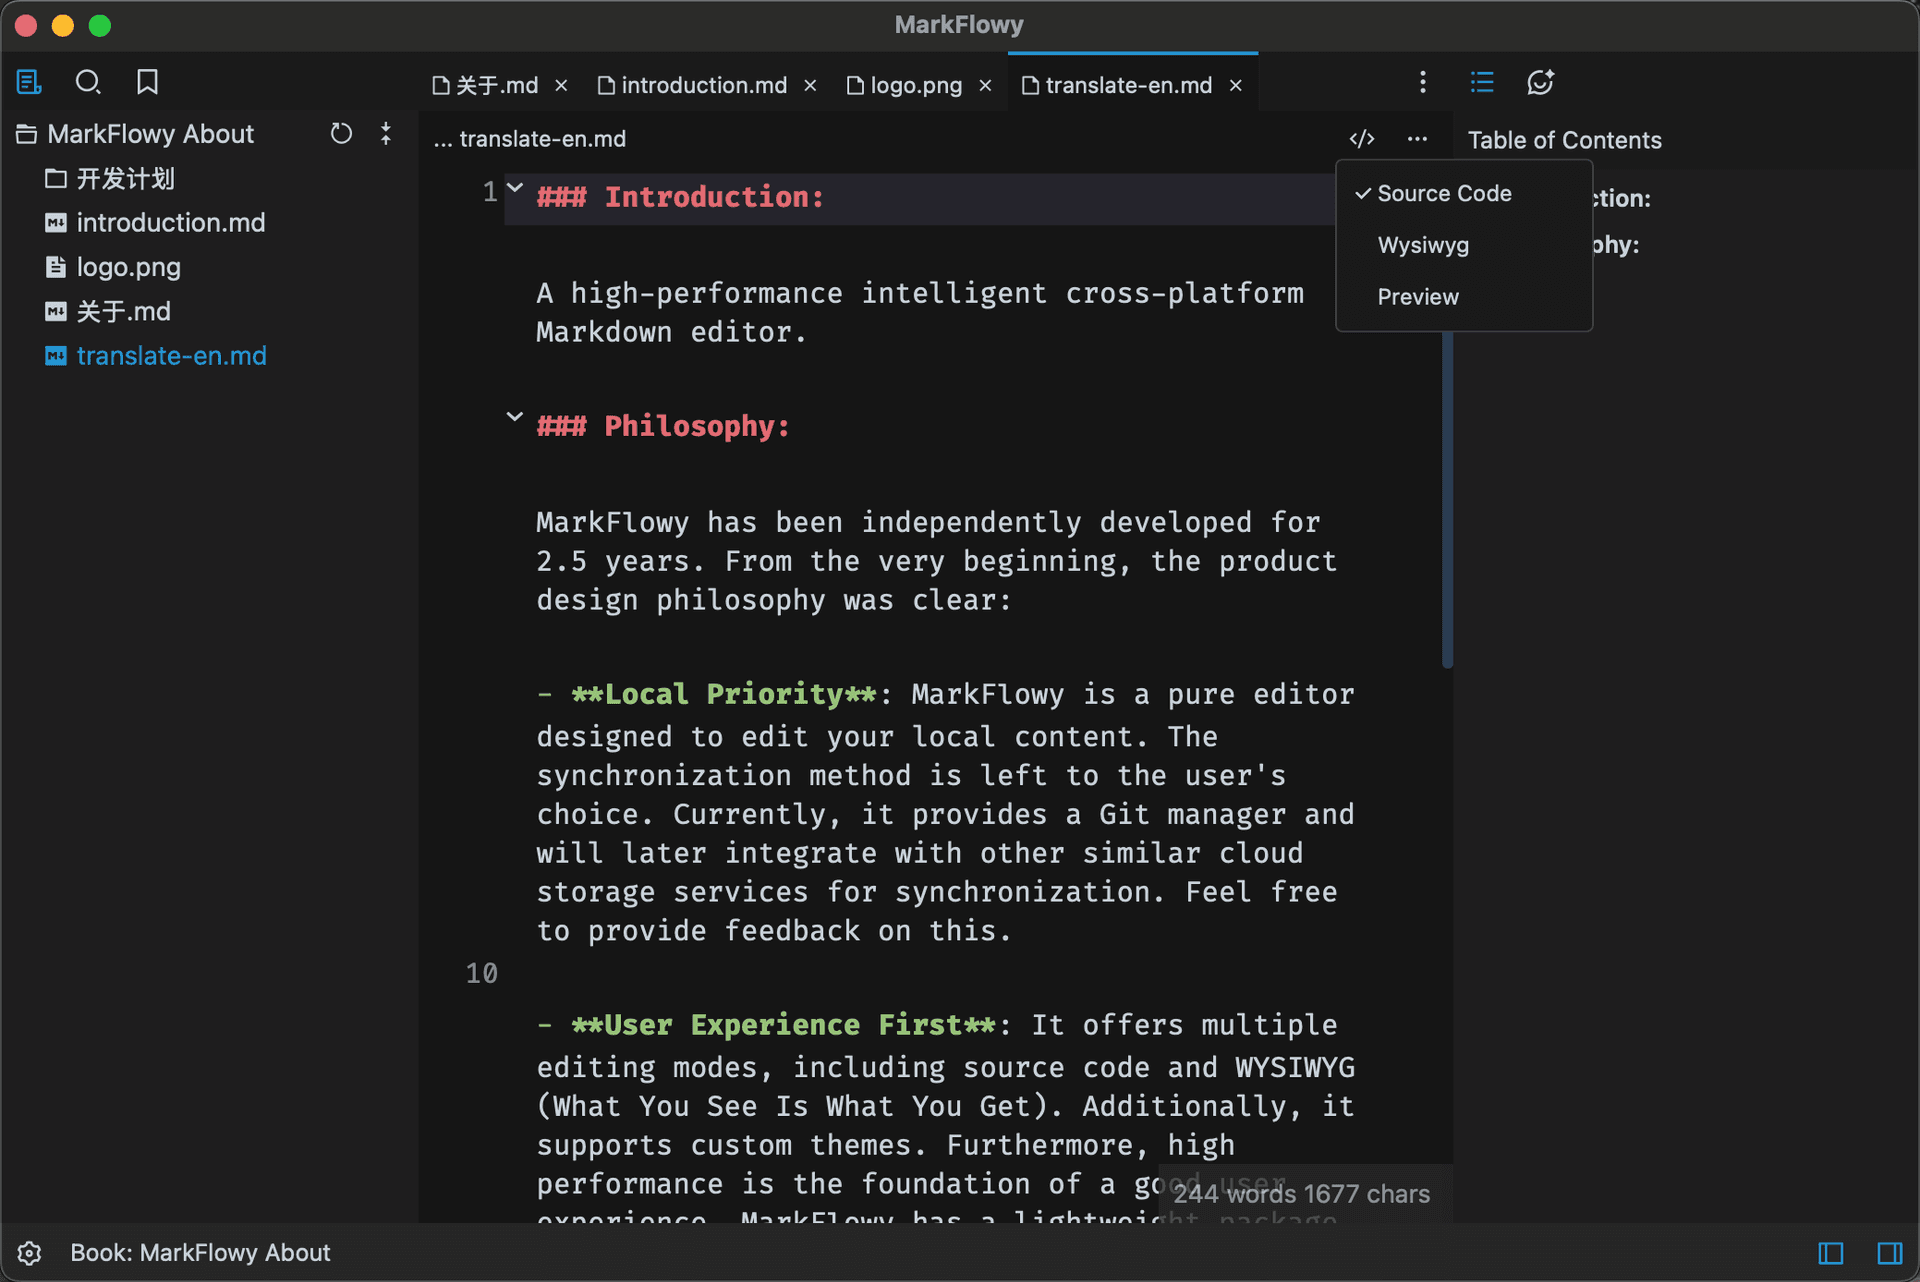The height and width of the screenshot is (1282, 1920).
Task: Open the bookmarks sidebar icon
Action: point(147,82)
